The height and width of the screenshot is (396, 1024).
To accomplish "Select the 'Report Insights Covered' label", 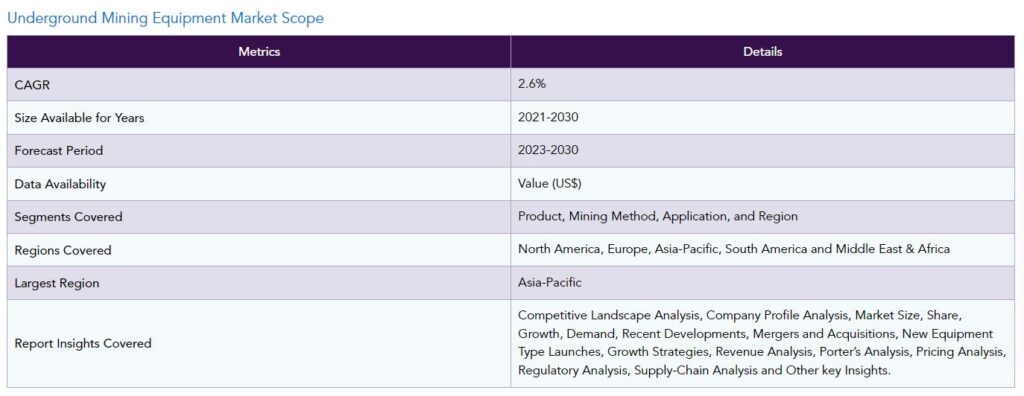I will (83, 343).
